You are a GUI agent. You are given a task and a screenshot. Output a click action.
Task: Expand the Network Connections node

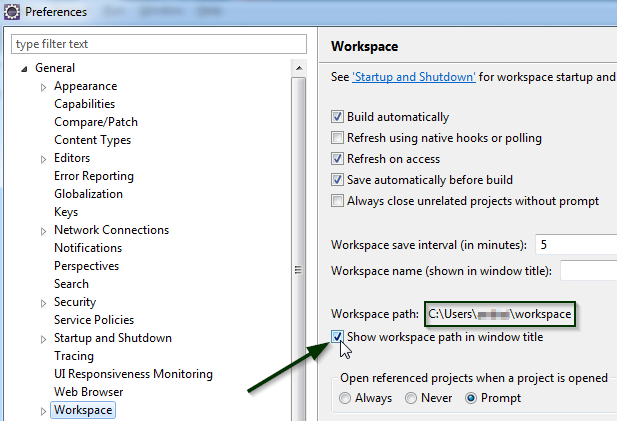(43, 231)
